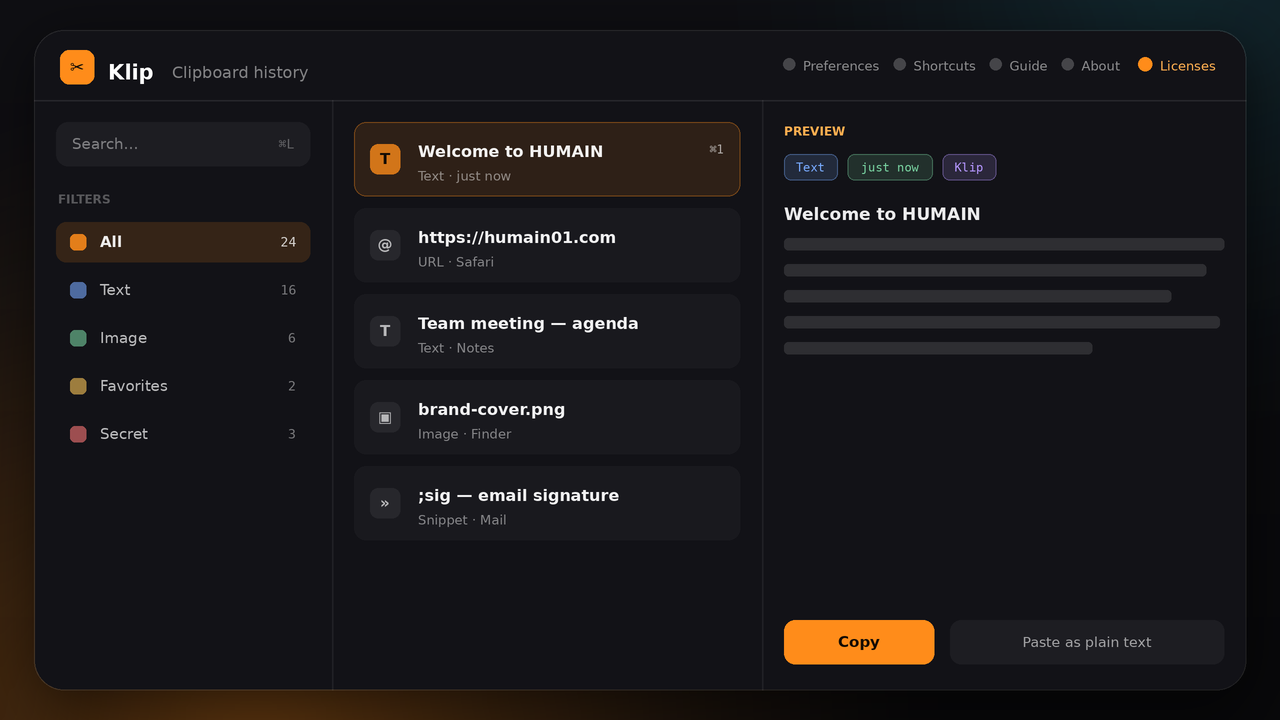
Task: Click the Klip source tag in preview
Action: pyautogui.click(x=969, y=167)
